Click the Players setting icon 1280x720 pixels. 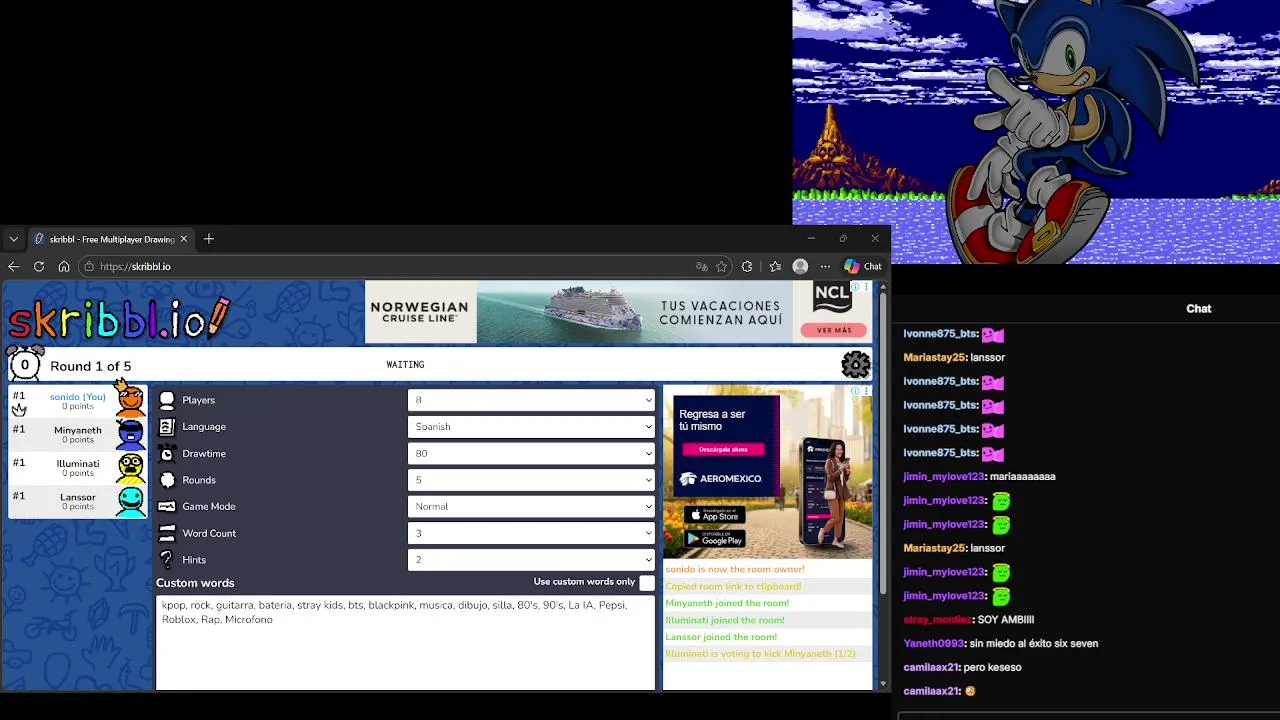pyautogui.click(x=167, y=400)
